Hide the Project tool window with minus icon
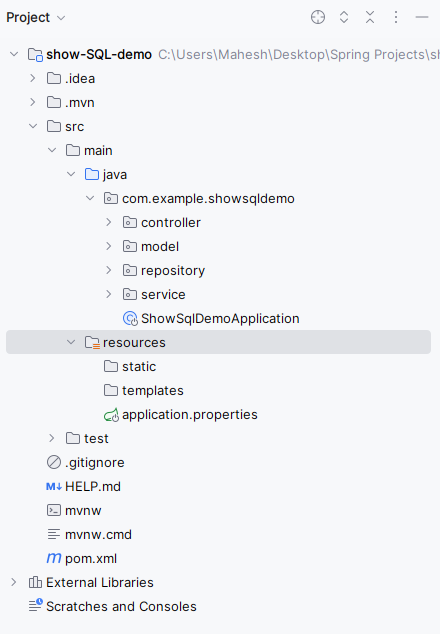 (422, 17)
